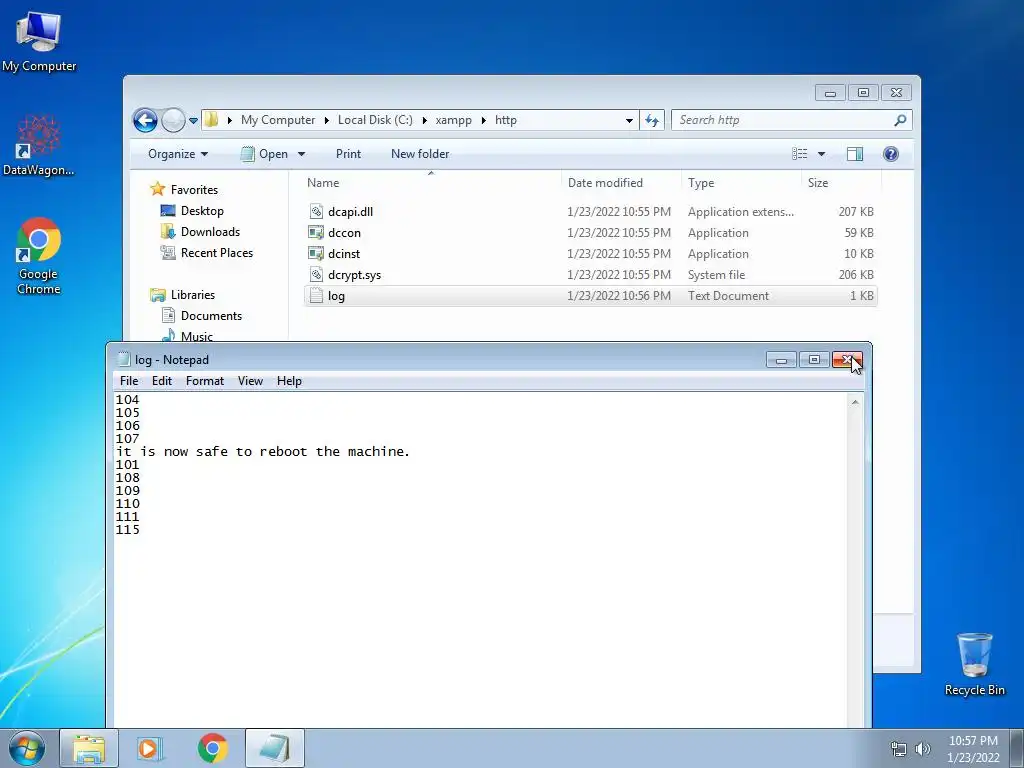The image size is (1024, 768).
Task: Click Show desktop button
Action: coord(1017,749)
